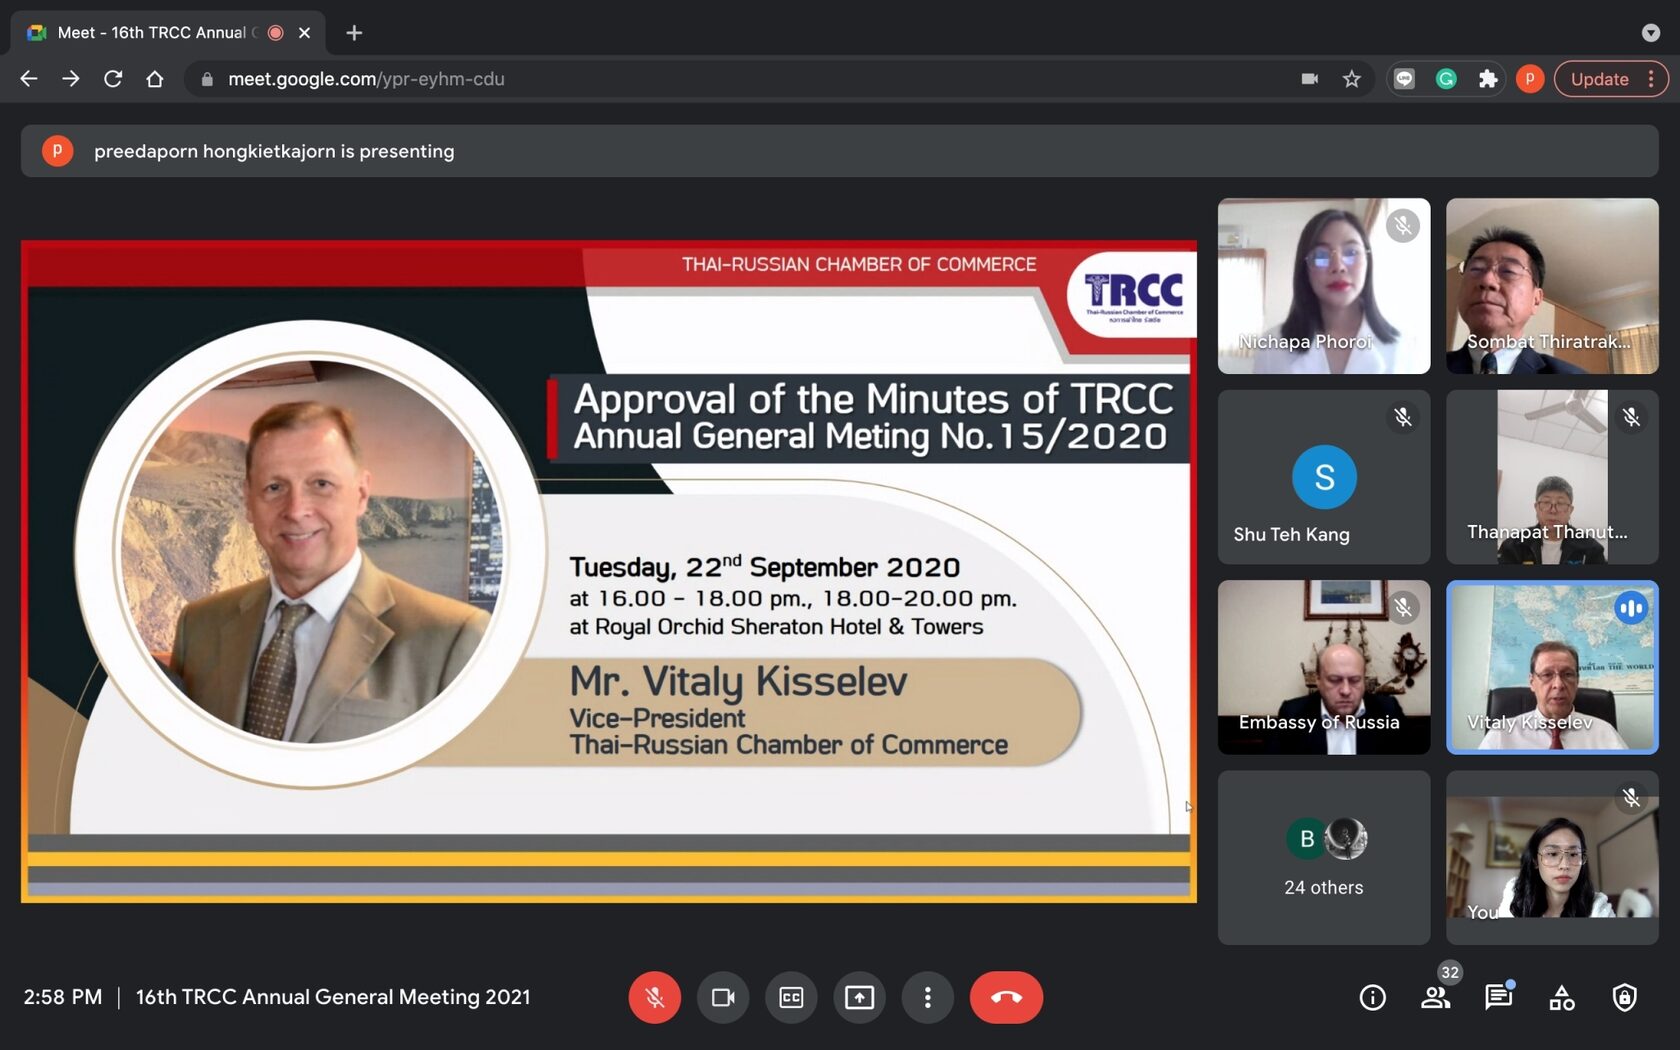Reload the Google Meet page

coord(113,79)
